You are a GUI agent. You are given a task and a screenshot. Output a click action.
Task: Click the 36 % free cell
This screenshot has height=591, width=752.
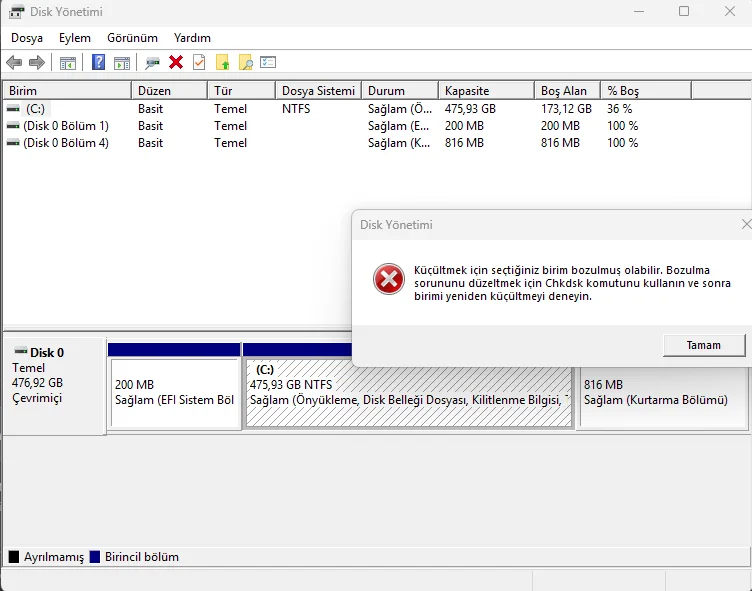click(x=620, y=109)
